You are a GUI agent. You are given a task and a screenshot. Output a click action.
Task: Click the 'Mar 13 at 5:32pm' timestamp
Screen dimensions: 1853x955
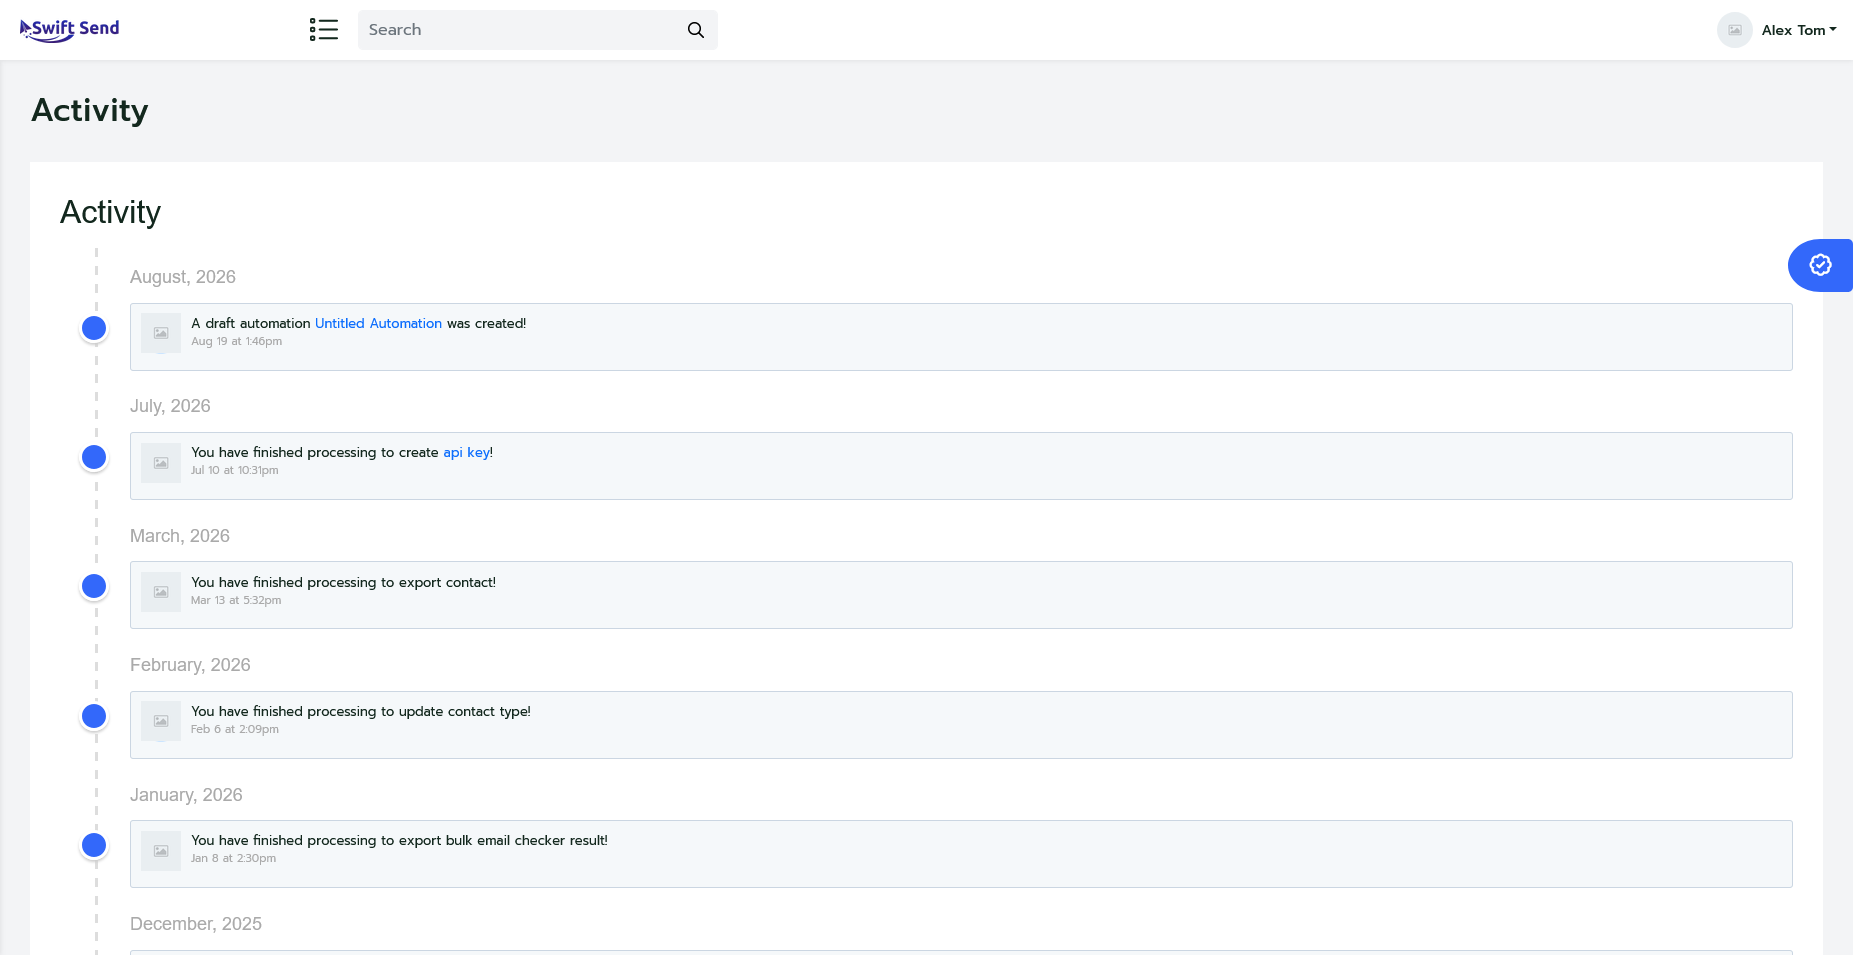236,600
